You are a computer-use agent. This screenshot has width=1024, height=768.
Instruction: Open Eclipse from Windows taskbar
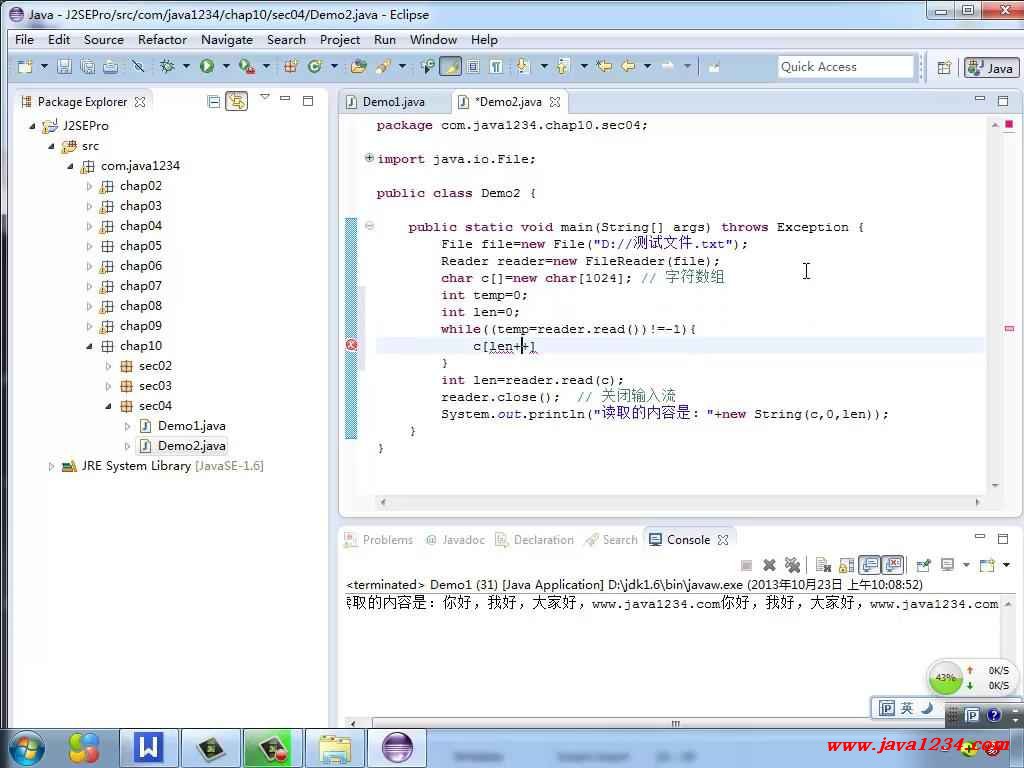[x=397, y=748]
